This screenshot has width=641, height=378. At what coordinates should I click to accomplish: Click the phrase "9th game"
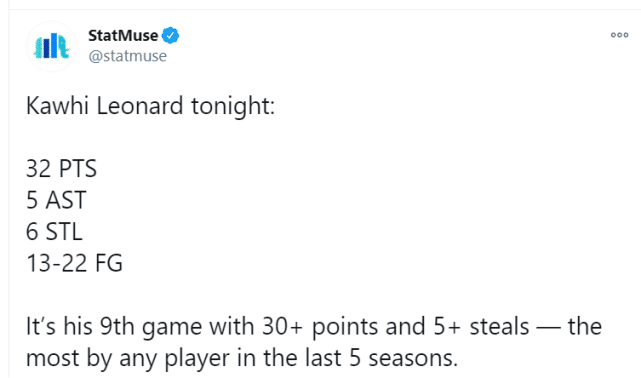tap(151, 327)
